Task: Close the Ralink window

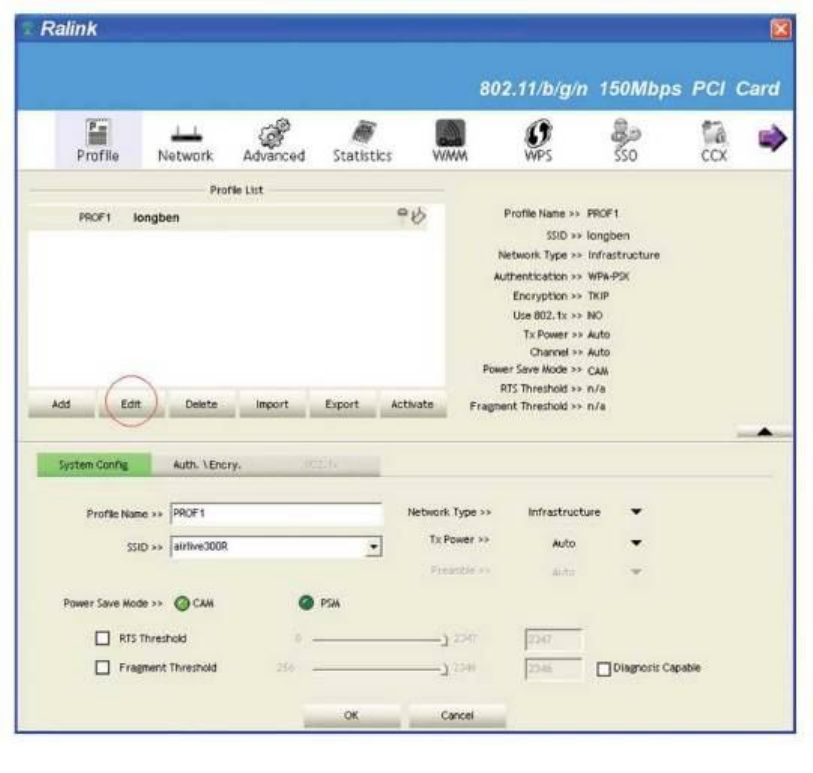Action: click(780, 29)
